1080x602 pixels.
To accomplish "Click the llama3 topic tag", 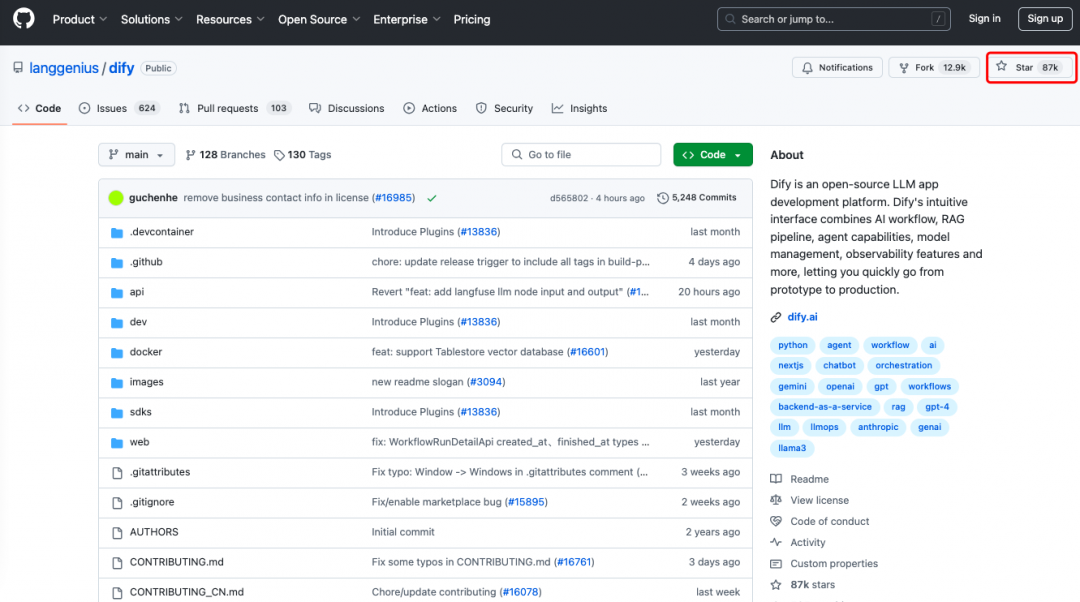I will [791, 448].
